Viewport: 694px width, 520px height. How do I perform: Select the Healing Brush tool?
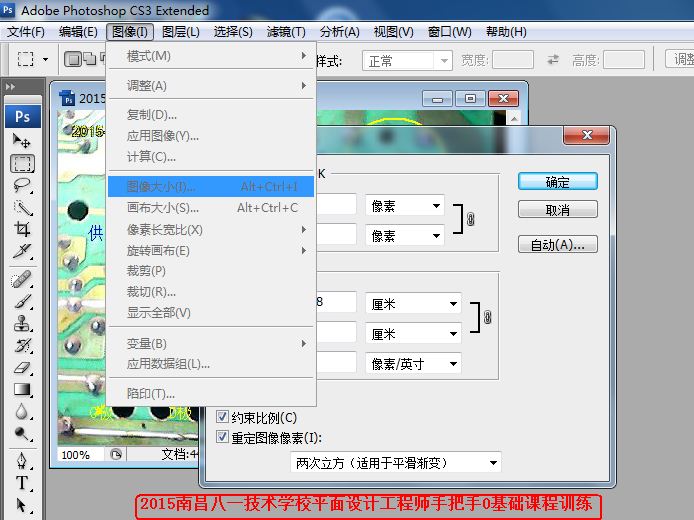click(x=22, y=279)
